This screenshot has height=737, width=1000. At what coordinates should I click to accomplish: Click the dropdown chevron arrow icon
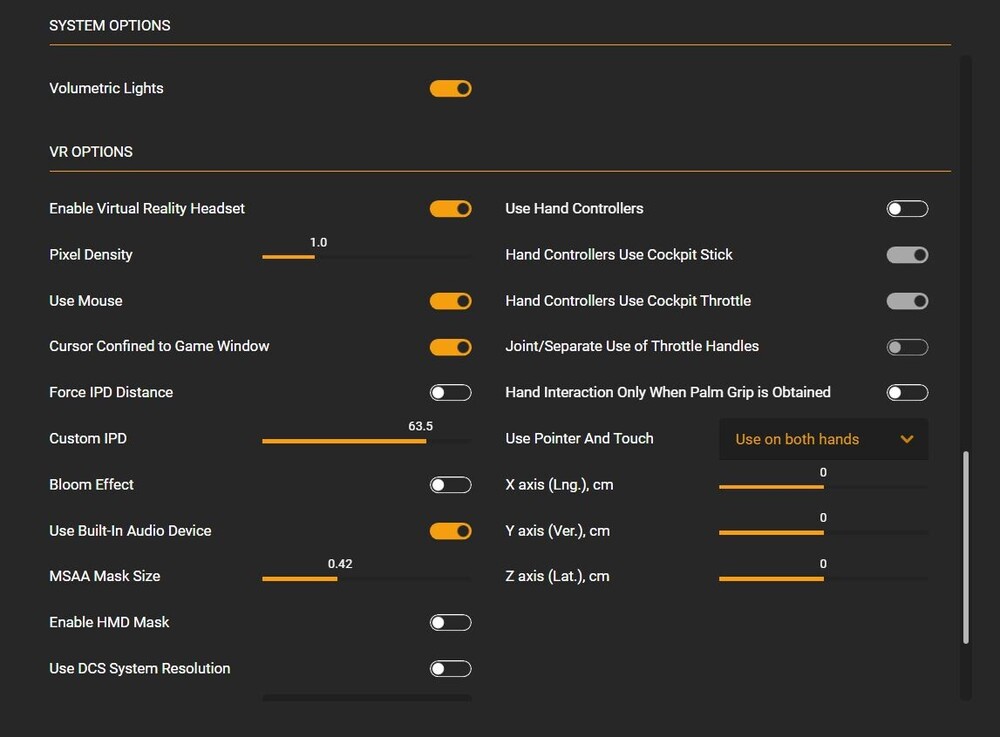click(907, 439)
